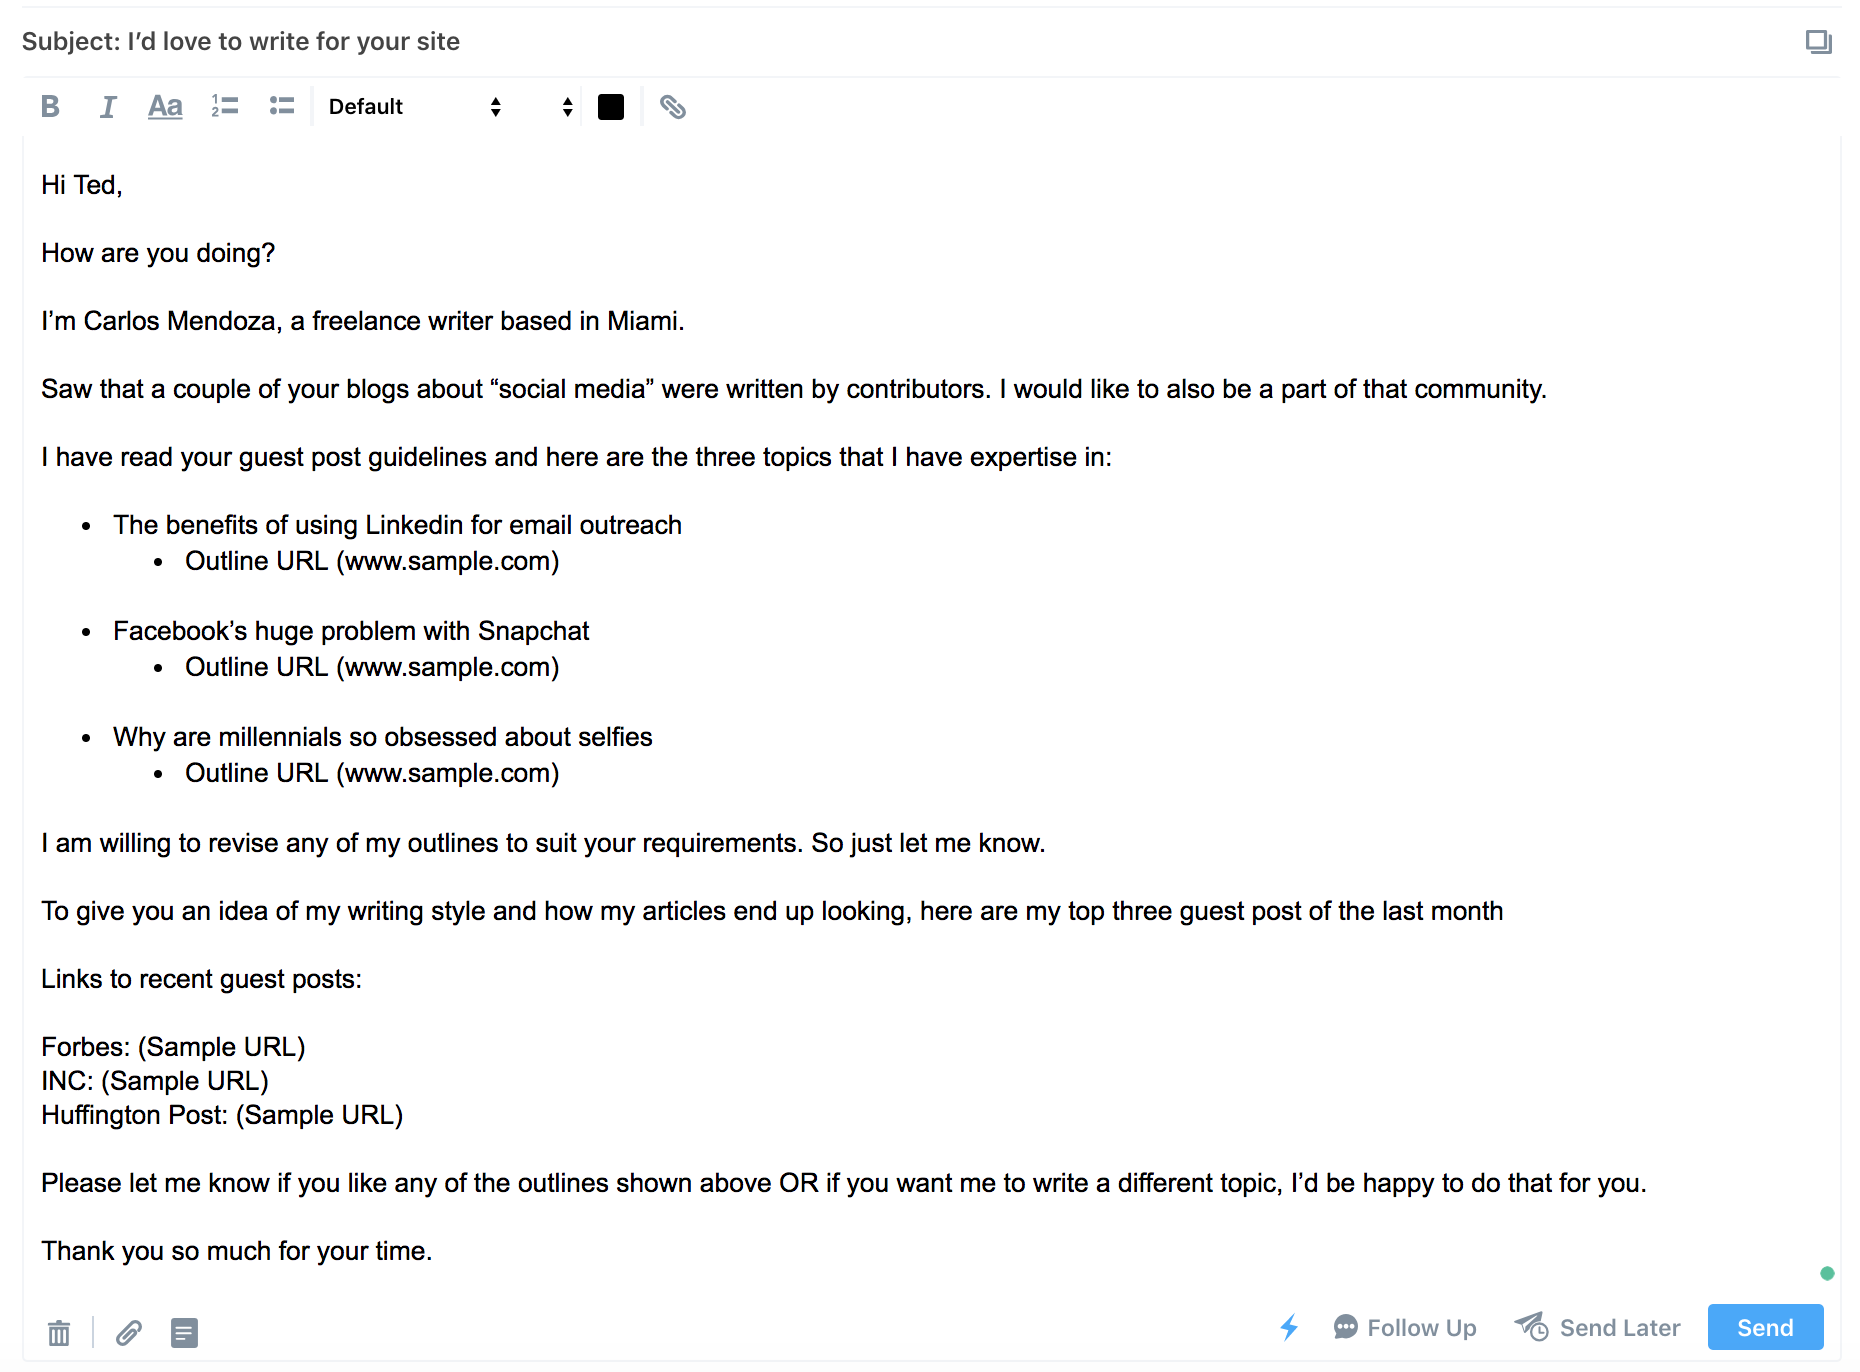Discard draft with the trash icon

[x=59, y=1332]
